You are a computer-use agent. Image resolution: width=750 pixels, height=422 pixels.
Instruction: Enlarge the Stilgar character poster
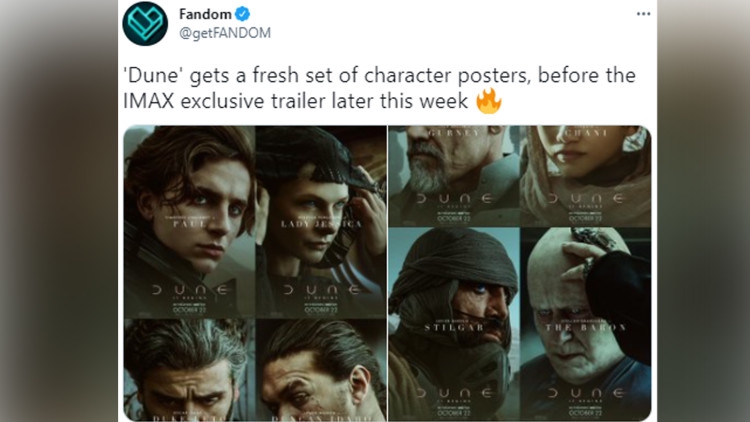pyautogui.click(x=454, y=320)
